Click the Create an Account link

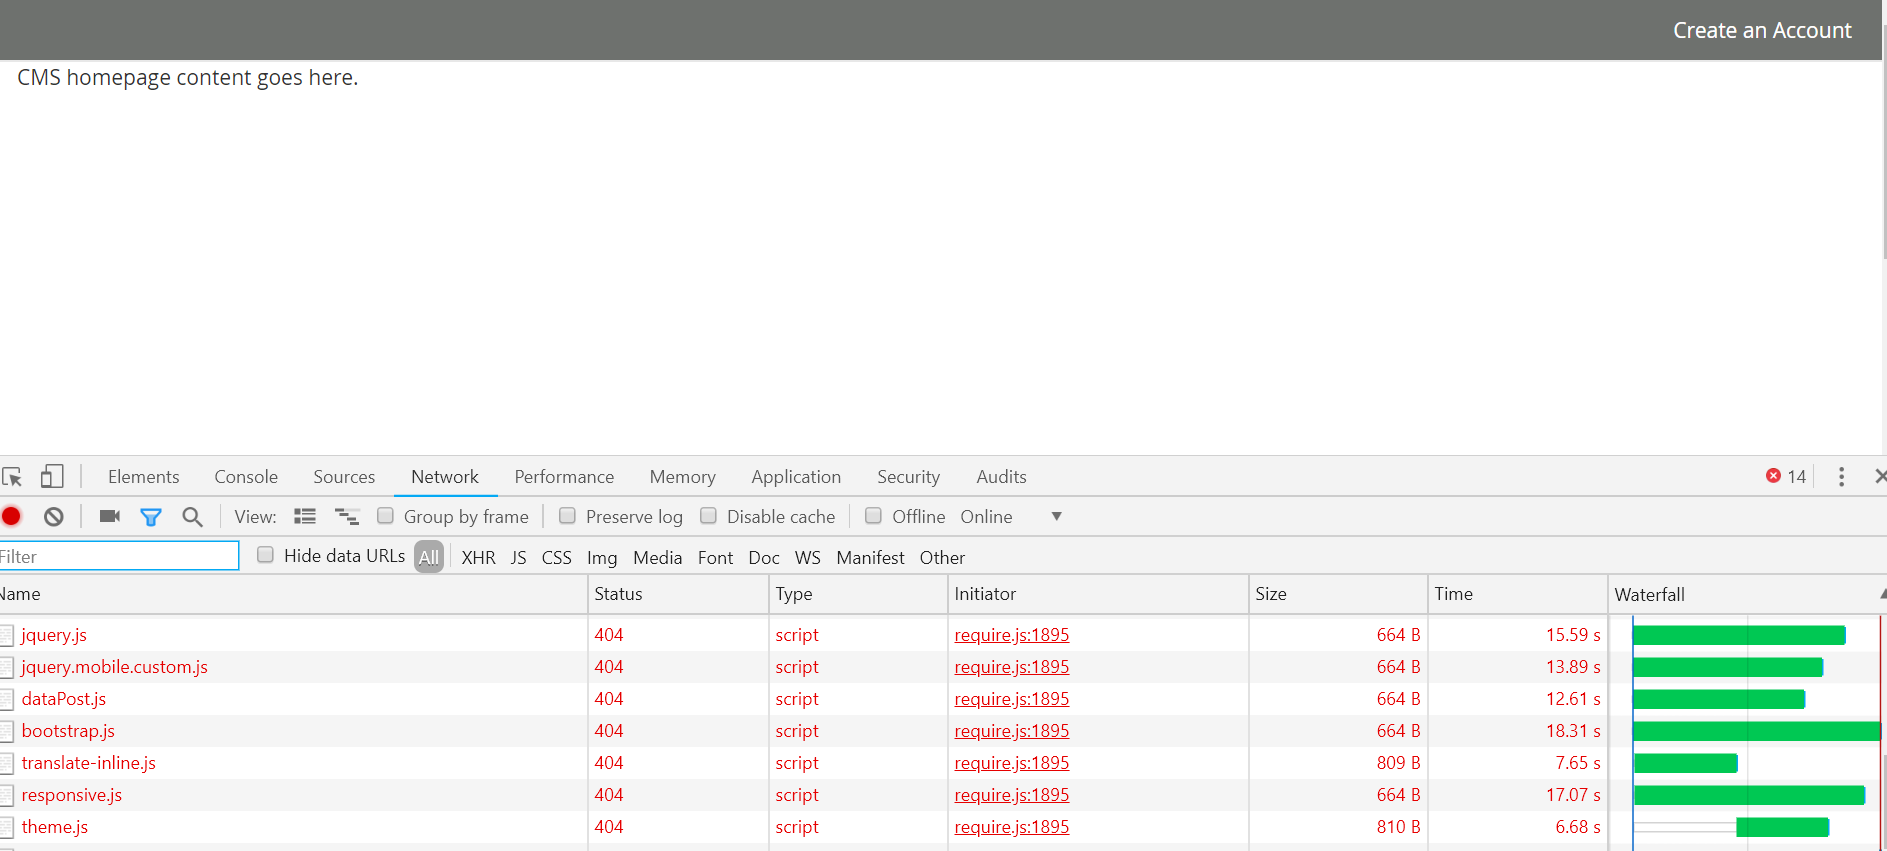1762,31
